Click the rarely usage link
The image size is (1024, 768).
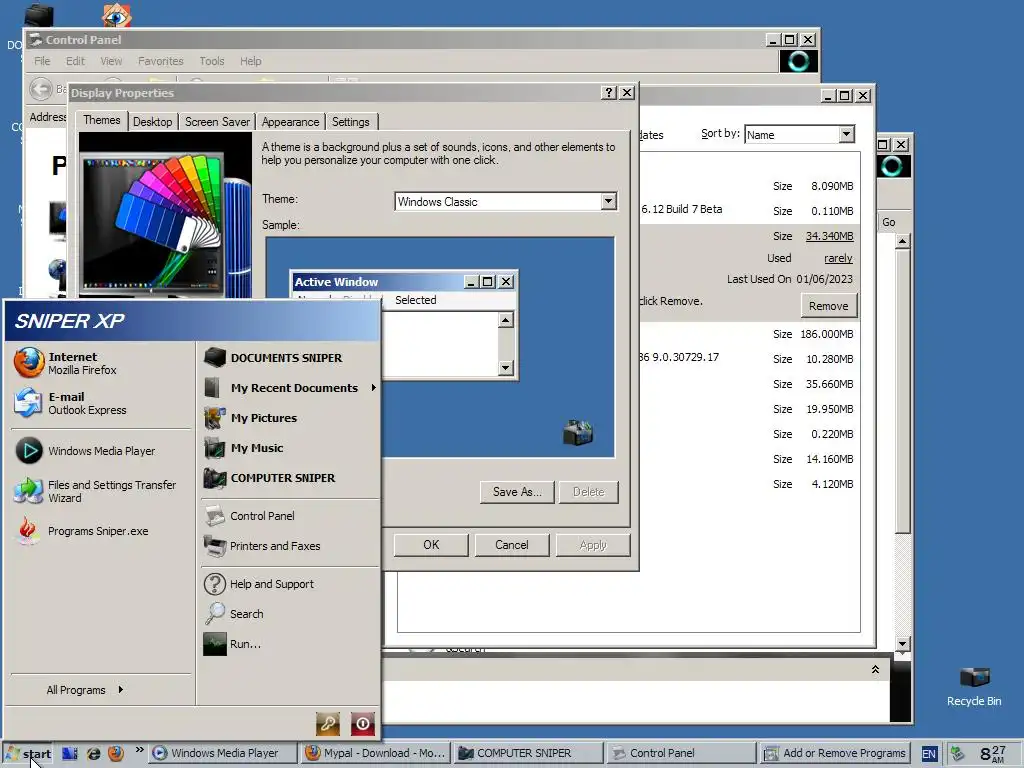pyautogui.click(x=839, y=258)
